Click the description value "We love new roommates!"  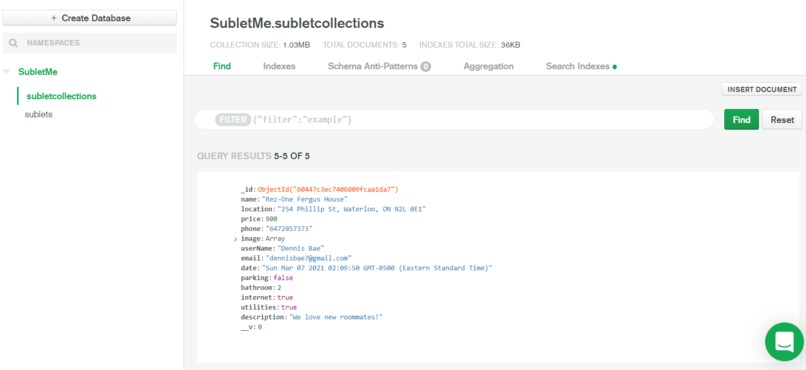[x=336, y=317]
